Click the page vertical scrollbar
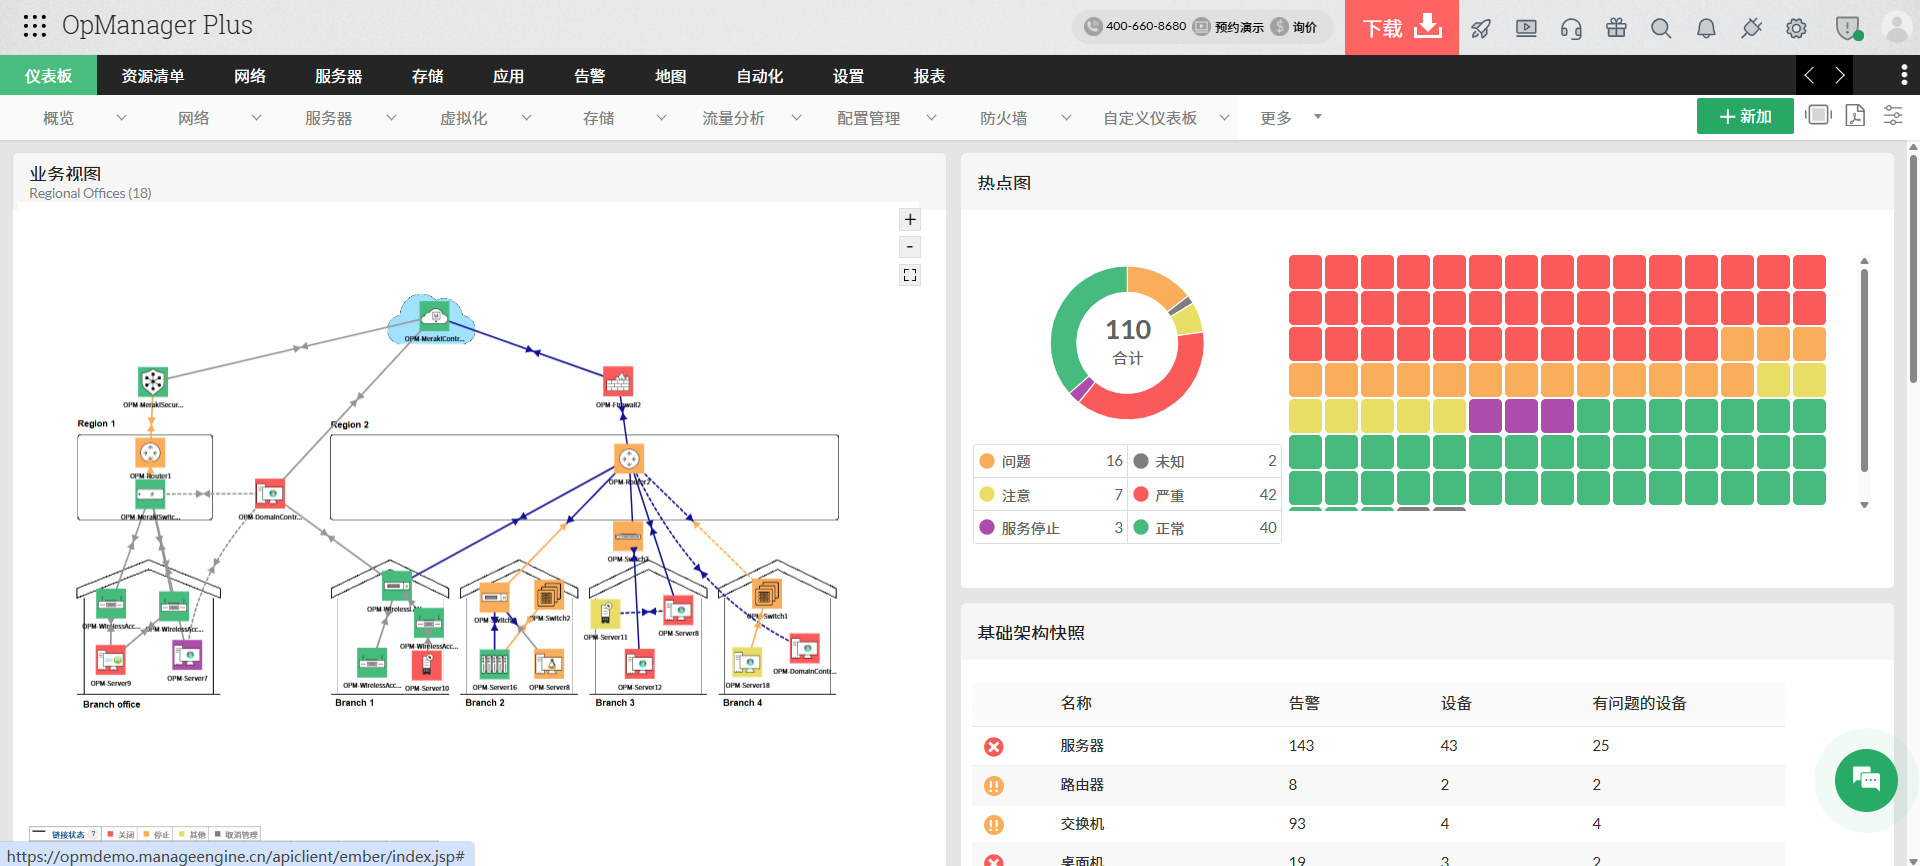The width and height of the screenshot is (1920, 866). 1913,270
